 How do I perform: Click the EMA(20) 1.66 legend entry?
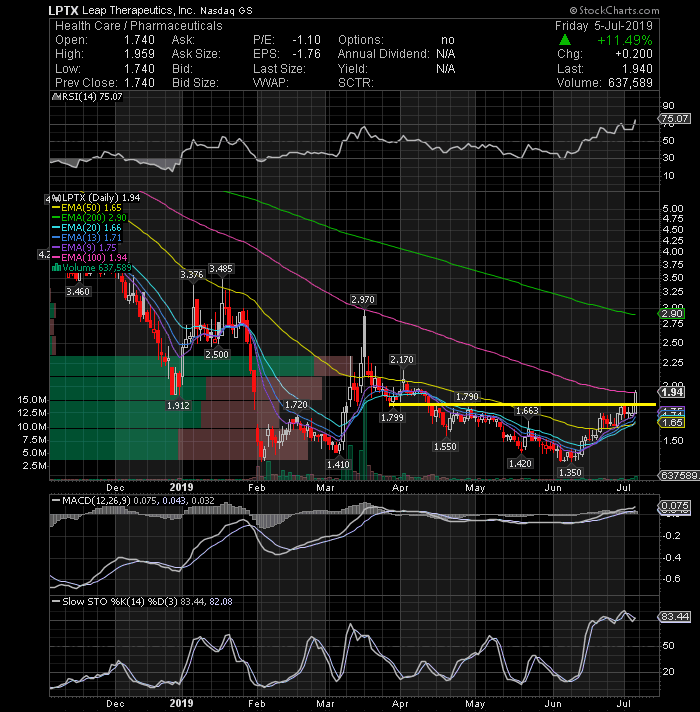(92, 228)
